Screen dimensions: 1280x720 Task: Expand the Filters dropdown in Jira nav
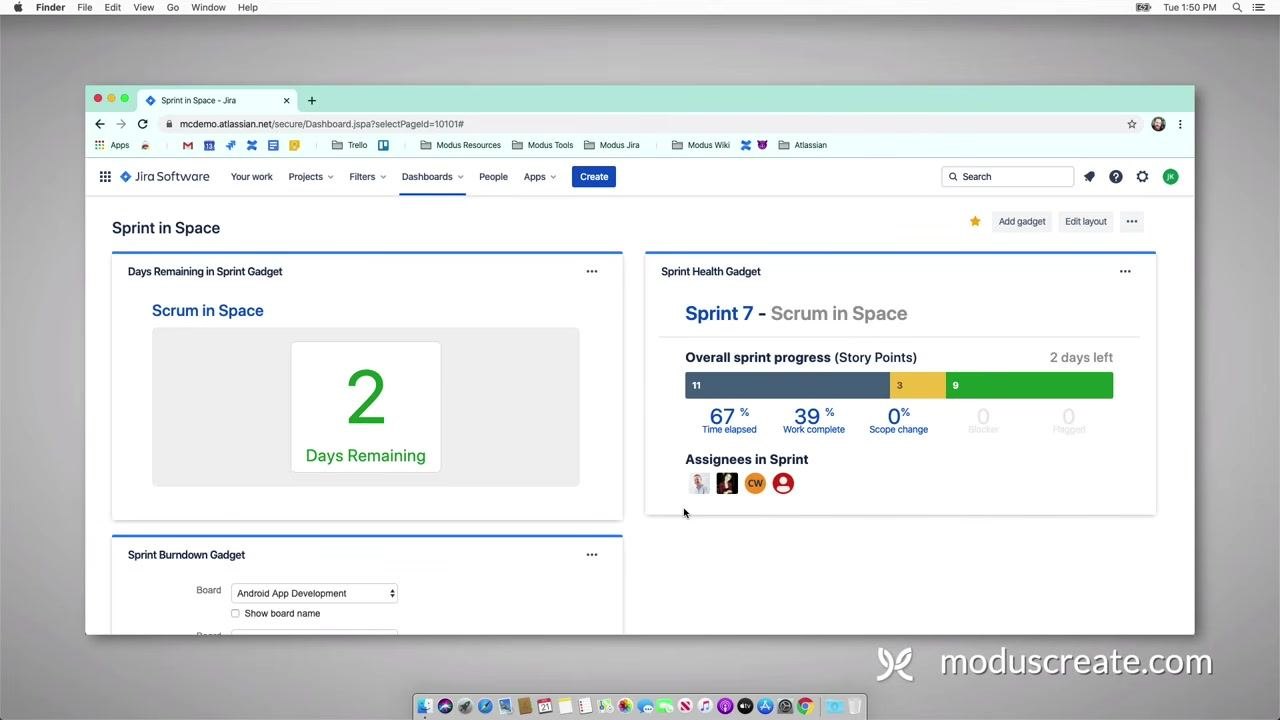pos(367,177)
